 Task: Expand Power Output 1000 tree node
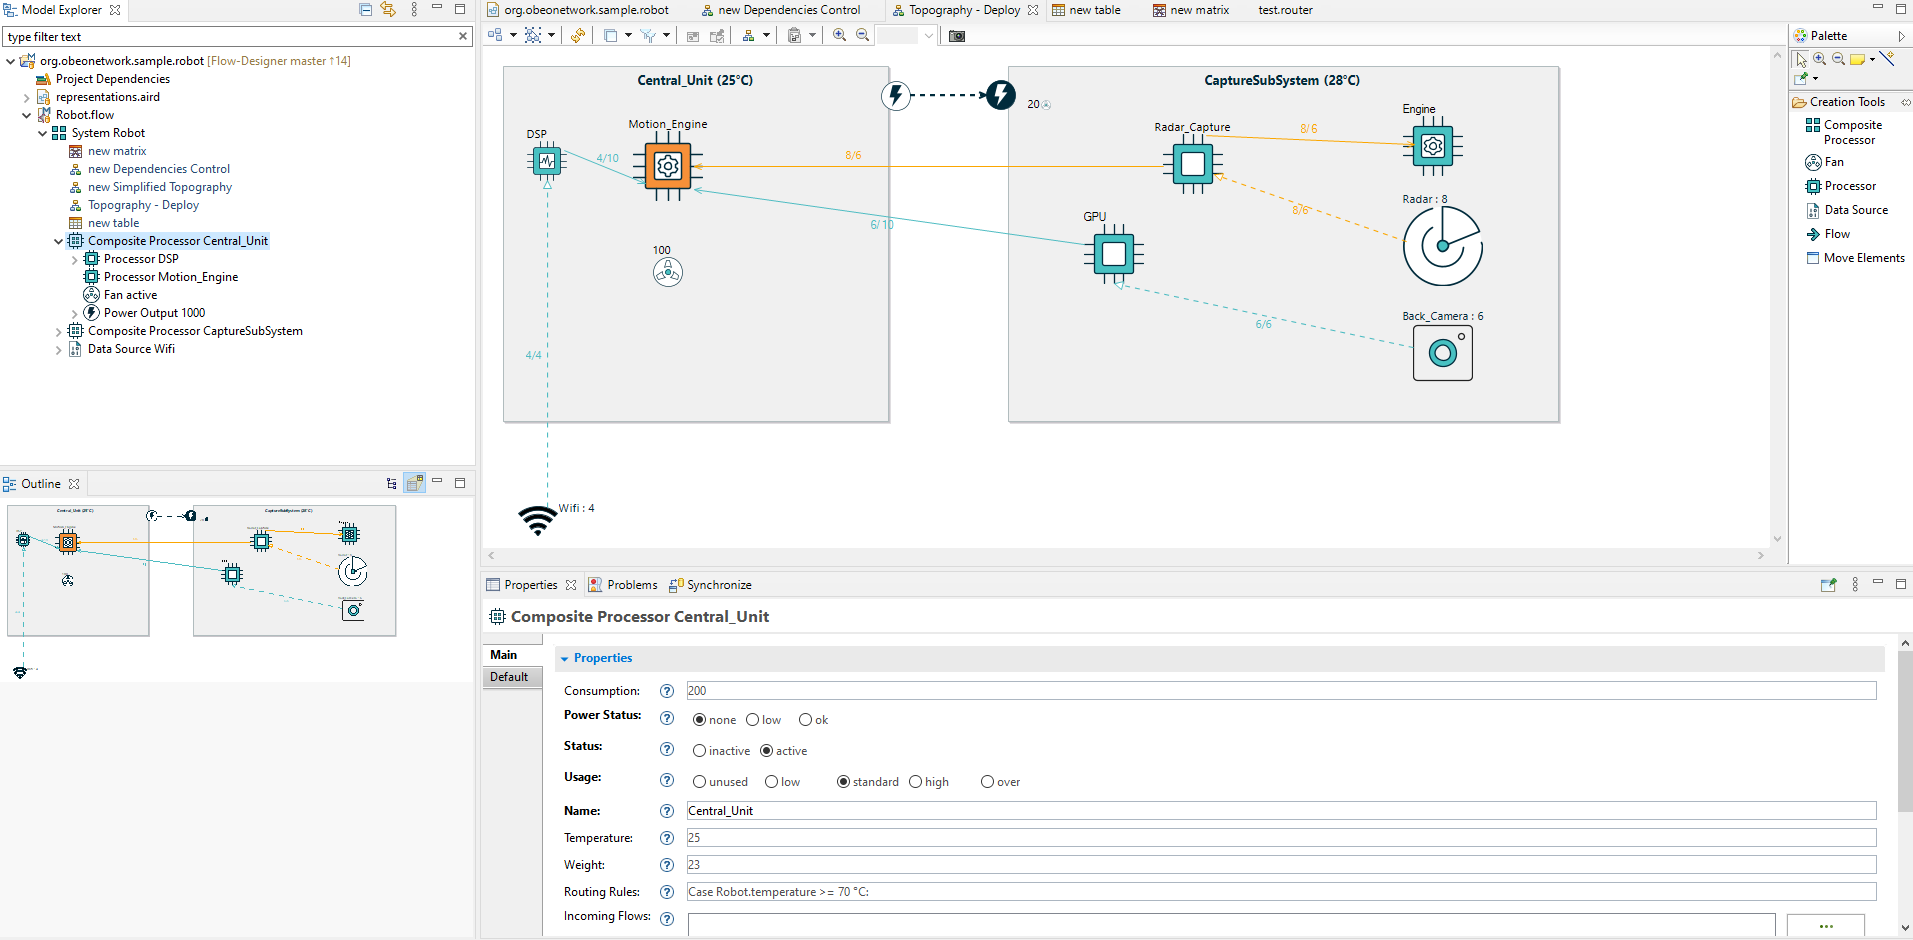(74, 313)
